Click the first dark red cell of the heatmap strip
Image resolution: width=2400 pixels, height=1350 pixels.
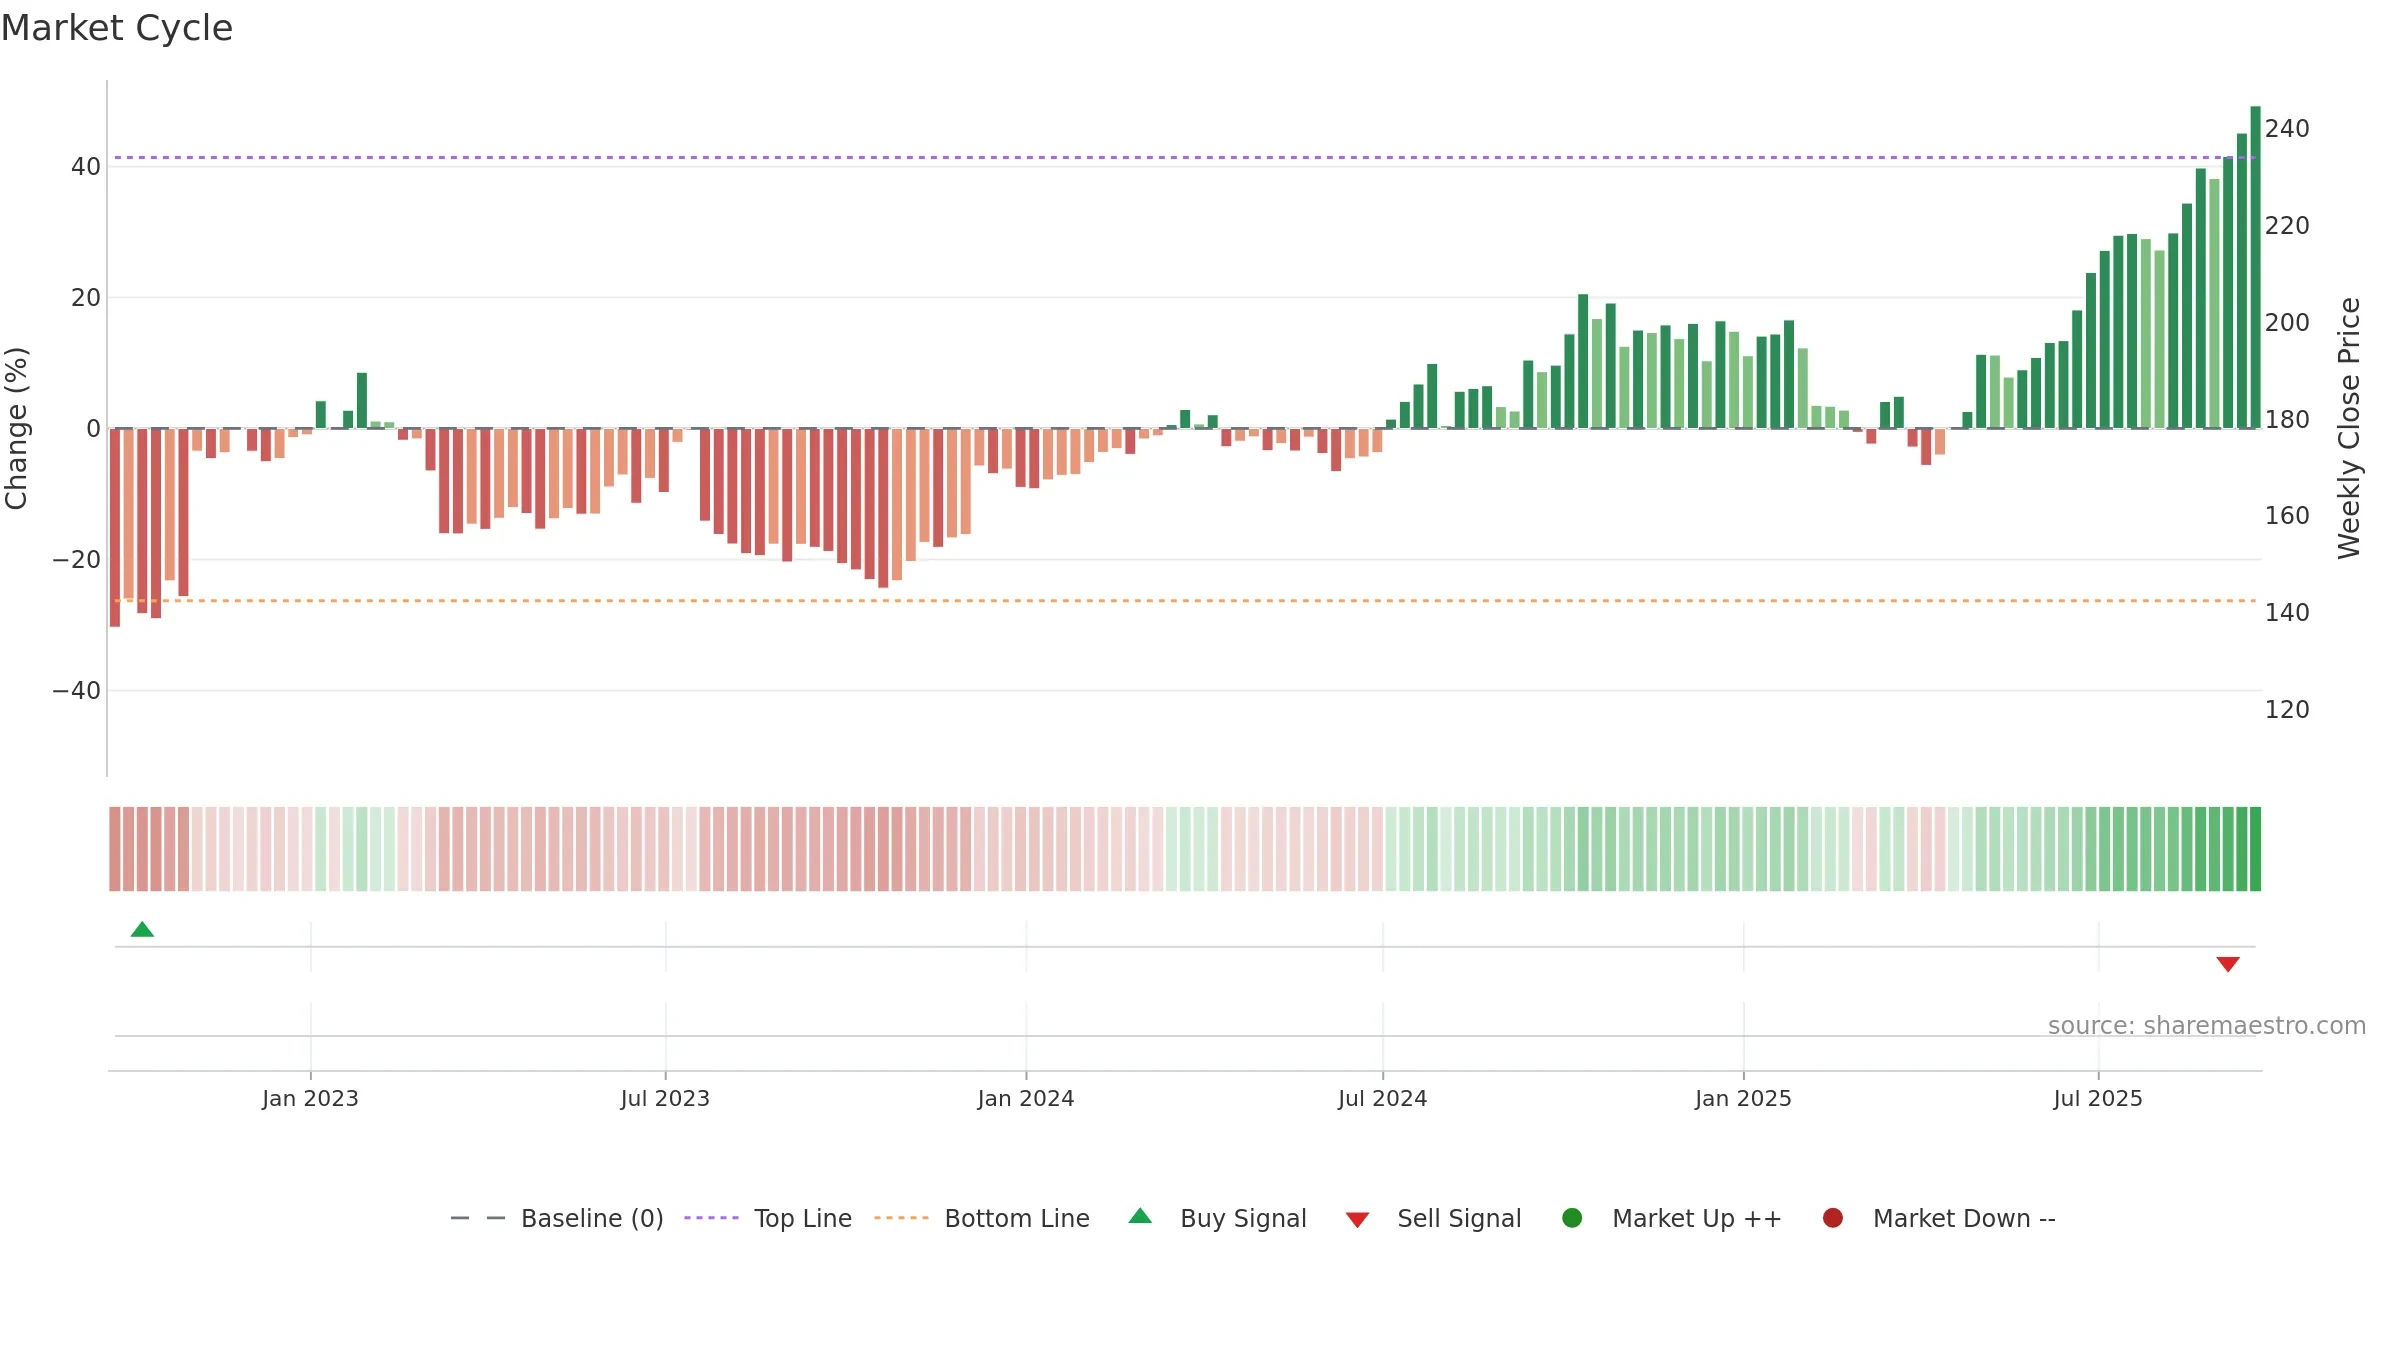click(115, 849)
